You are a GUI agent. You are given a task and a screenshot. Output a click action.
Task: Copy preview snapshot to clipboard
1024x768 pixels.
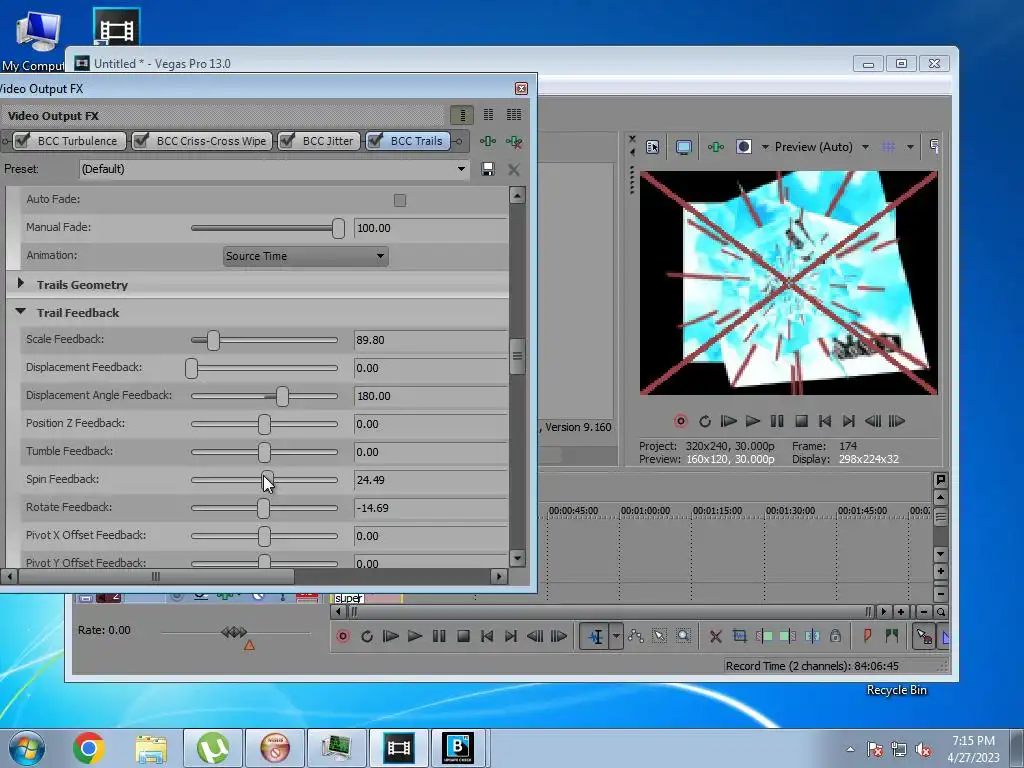935,147
